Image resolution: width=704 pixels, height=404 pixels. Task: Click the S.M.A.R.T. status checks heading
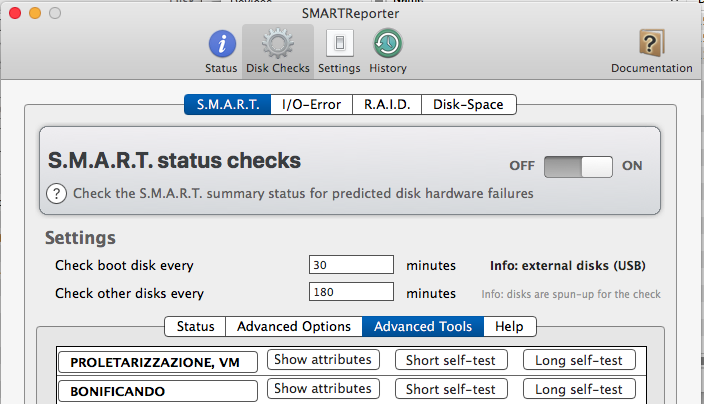tap(174, 161)
